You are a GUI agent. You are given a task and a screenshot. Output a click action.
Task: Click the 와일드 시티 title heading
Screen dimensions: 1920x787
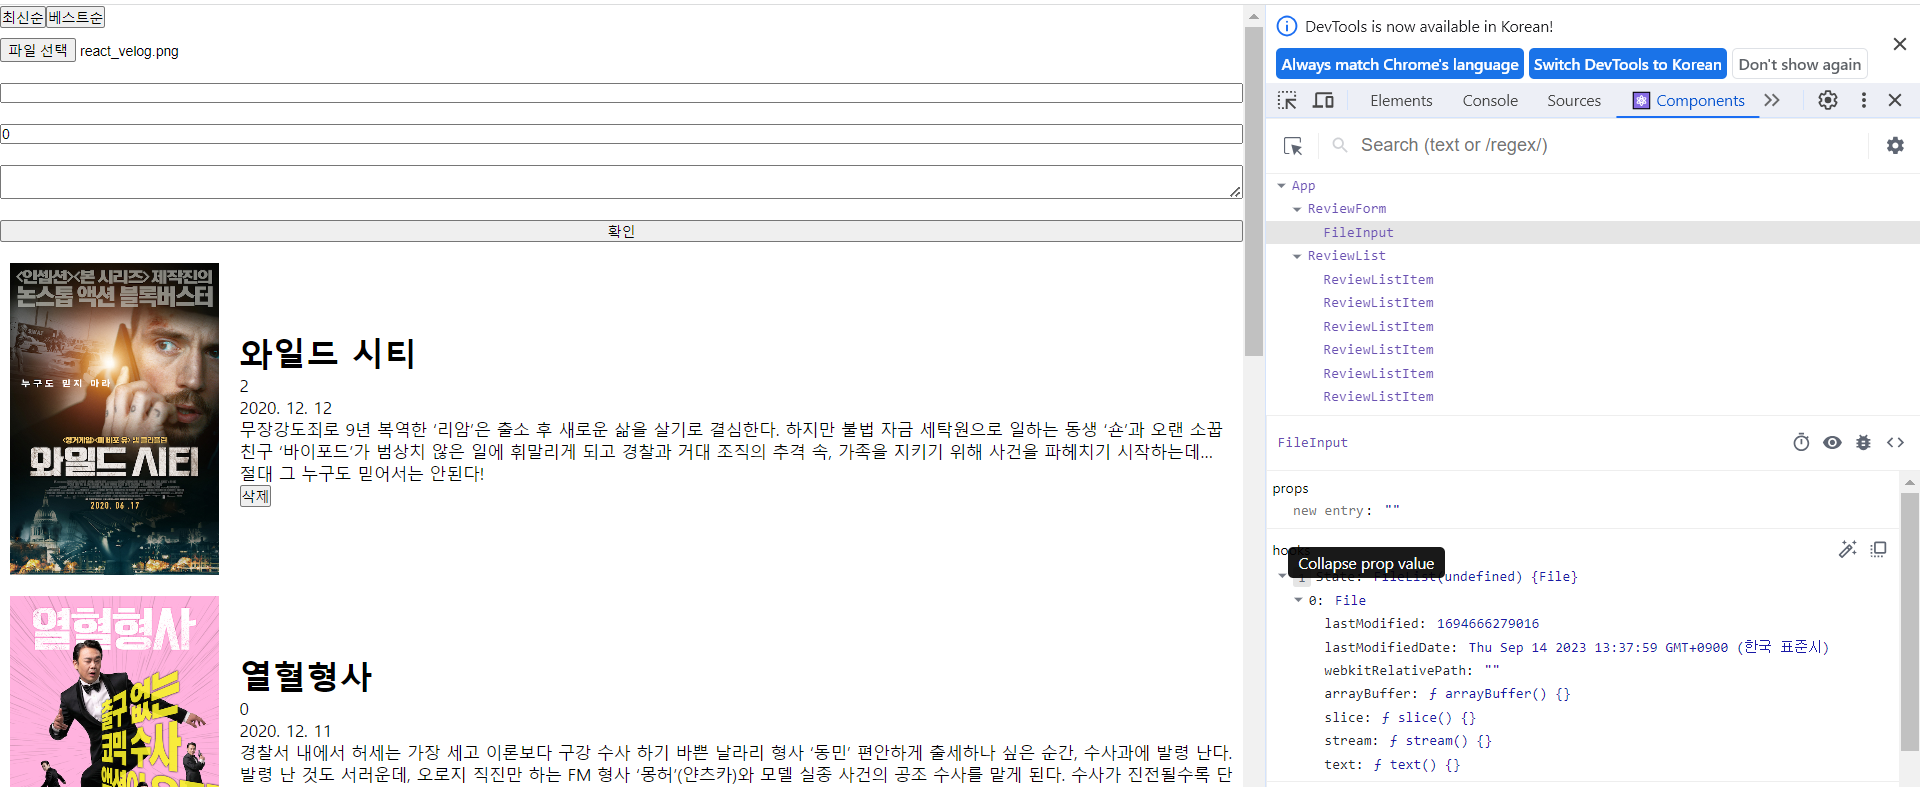(327, 353)
